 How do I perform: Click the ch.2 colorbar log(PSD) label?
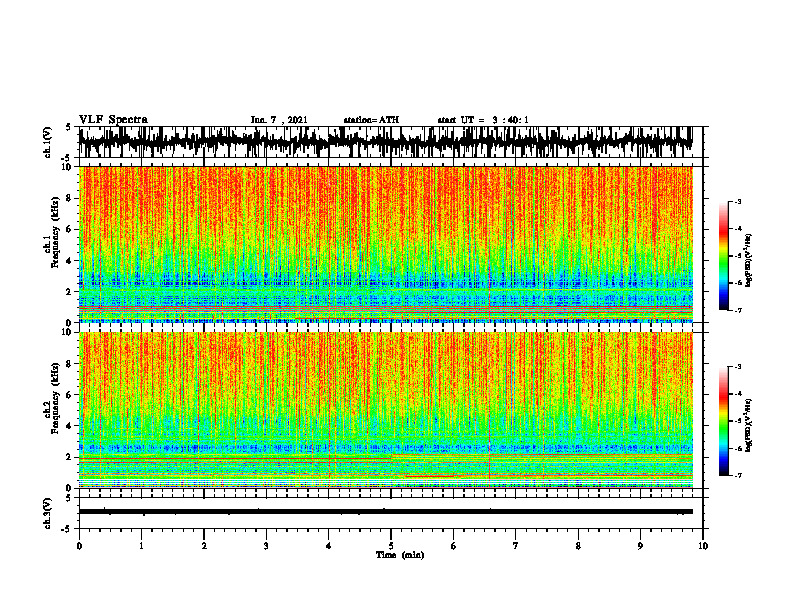point(749,424)
